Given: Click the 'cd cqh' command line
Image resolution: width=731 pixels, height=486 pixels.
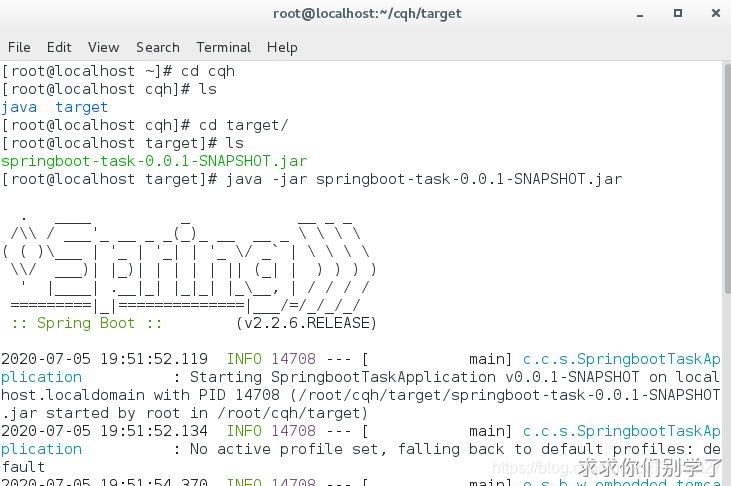Looking at the screenshot, I should pyautogui.click(x=118, y=71).
